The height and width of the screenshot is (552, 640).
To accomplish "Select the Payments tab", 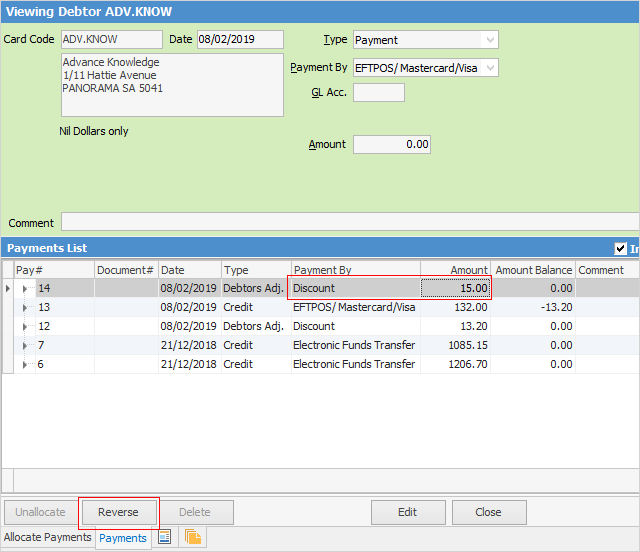I will [123, 538].
